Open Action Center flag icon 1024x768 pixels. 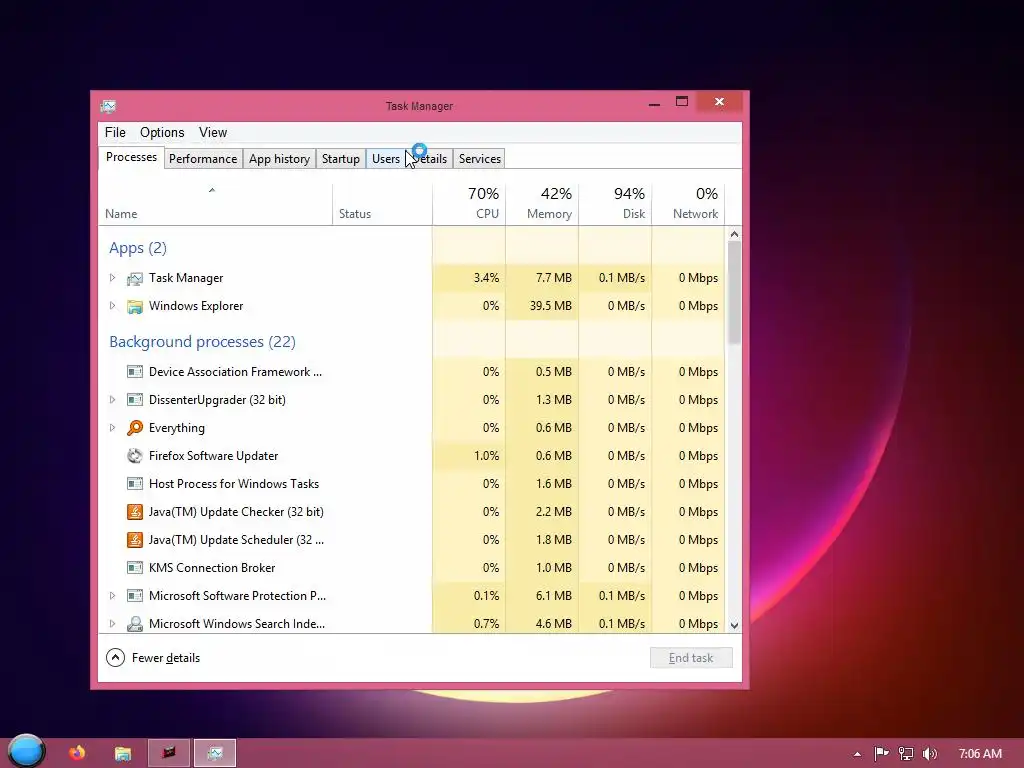coord(882,754)
